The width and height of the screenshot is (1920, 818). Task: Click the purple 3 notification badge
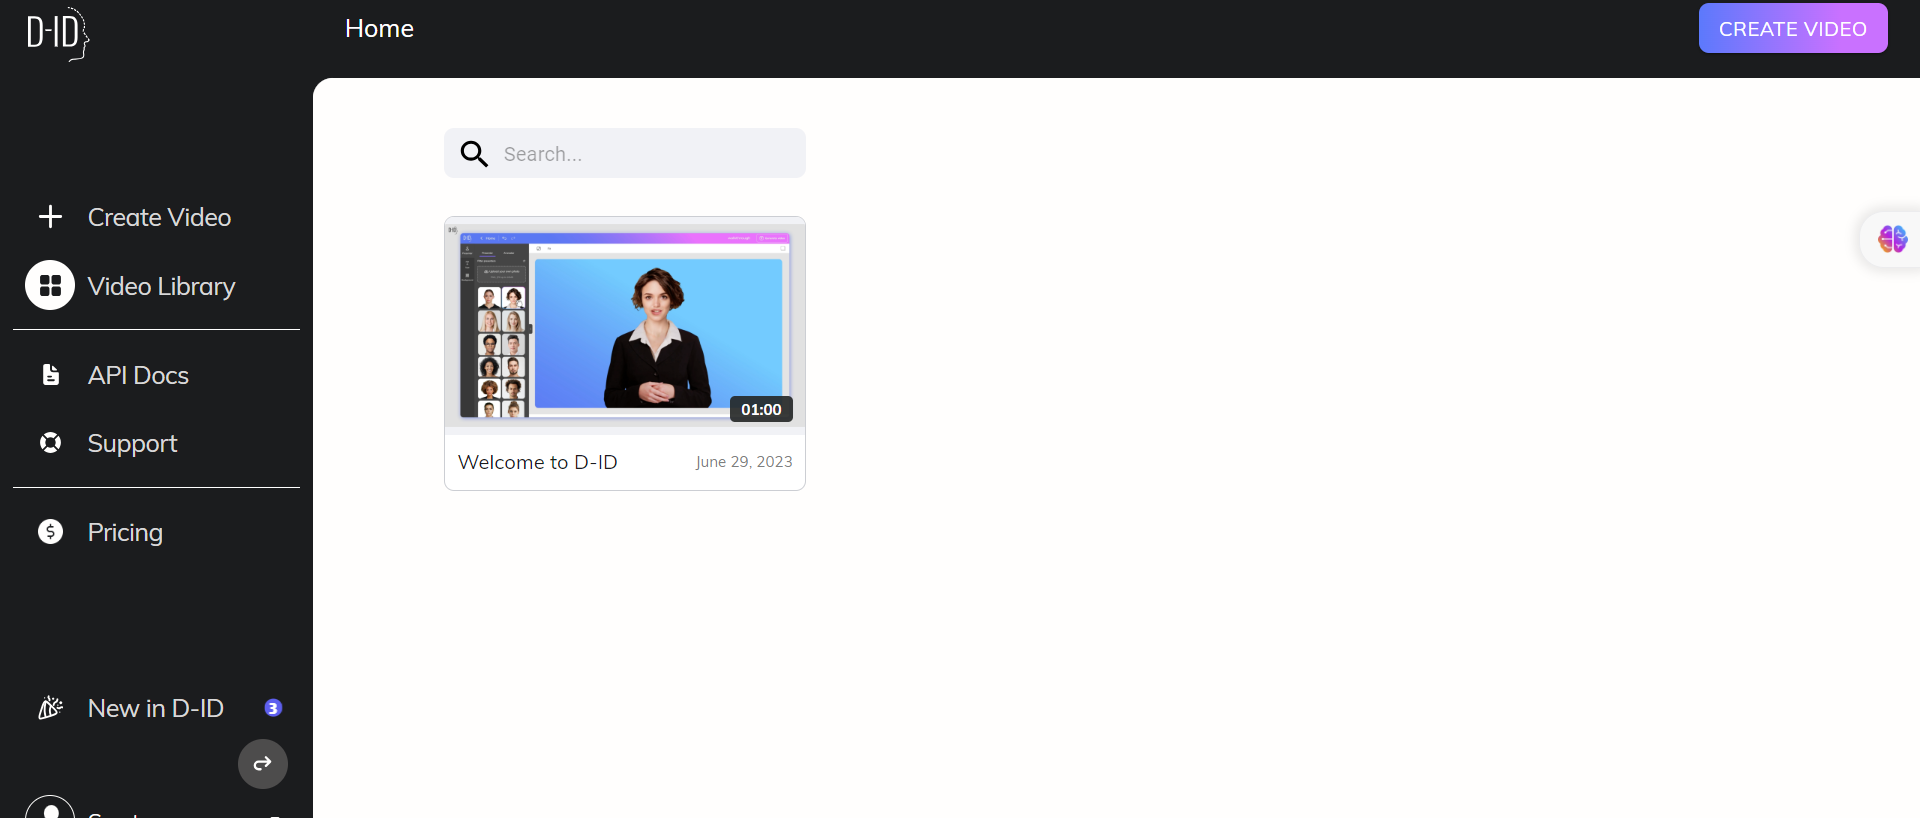(273, 708)
